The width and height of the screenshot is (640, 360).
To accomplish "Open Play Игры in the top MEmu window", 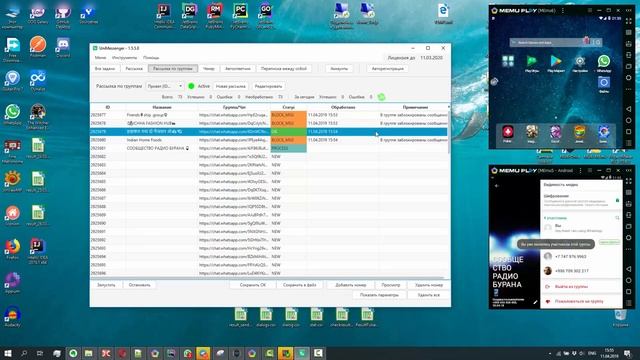I will click(532, 62).
